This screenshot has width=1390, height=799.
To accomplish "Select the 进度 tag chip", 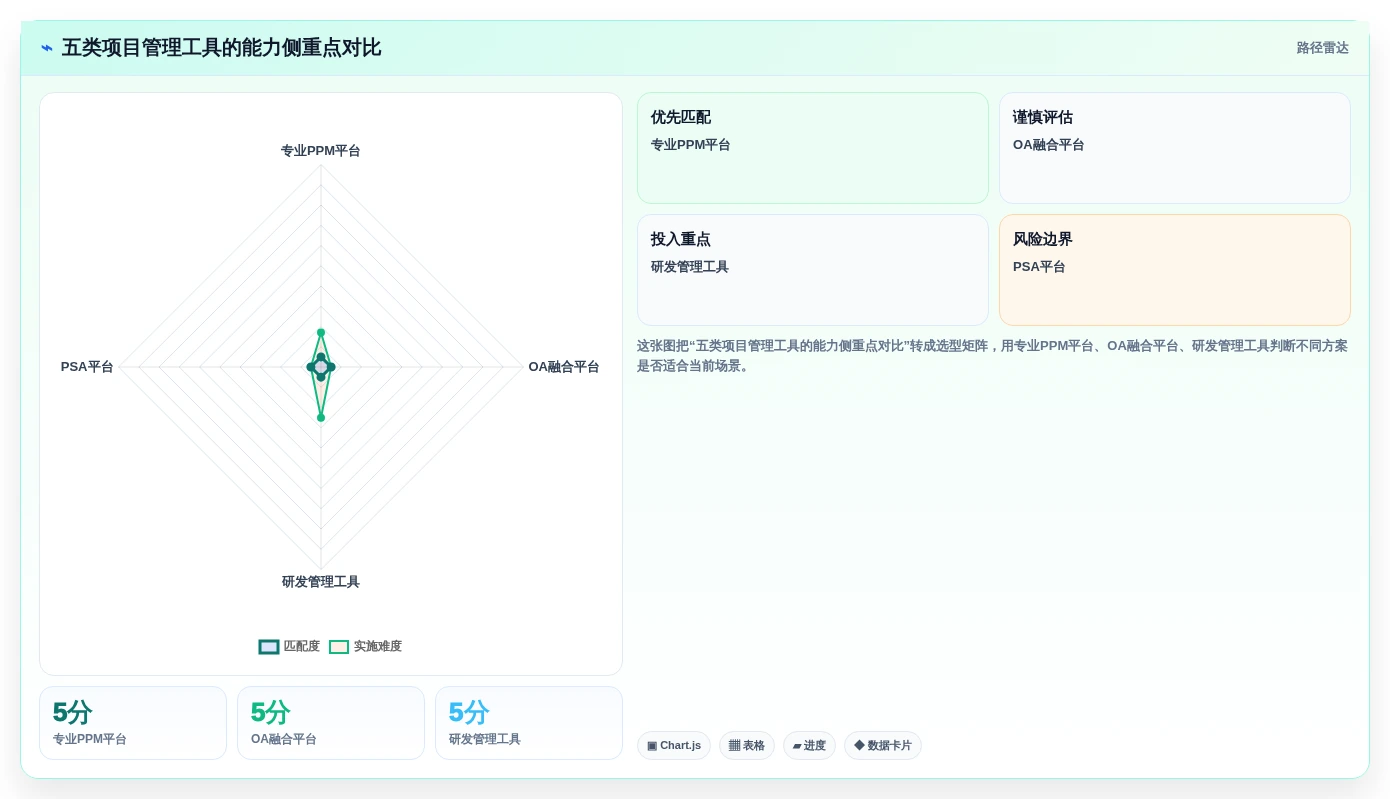I will coord(809,746).
